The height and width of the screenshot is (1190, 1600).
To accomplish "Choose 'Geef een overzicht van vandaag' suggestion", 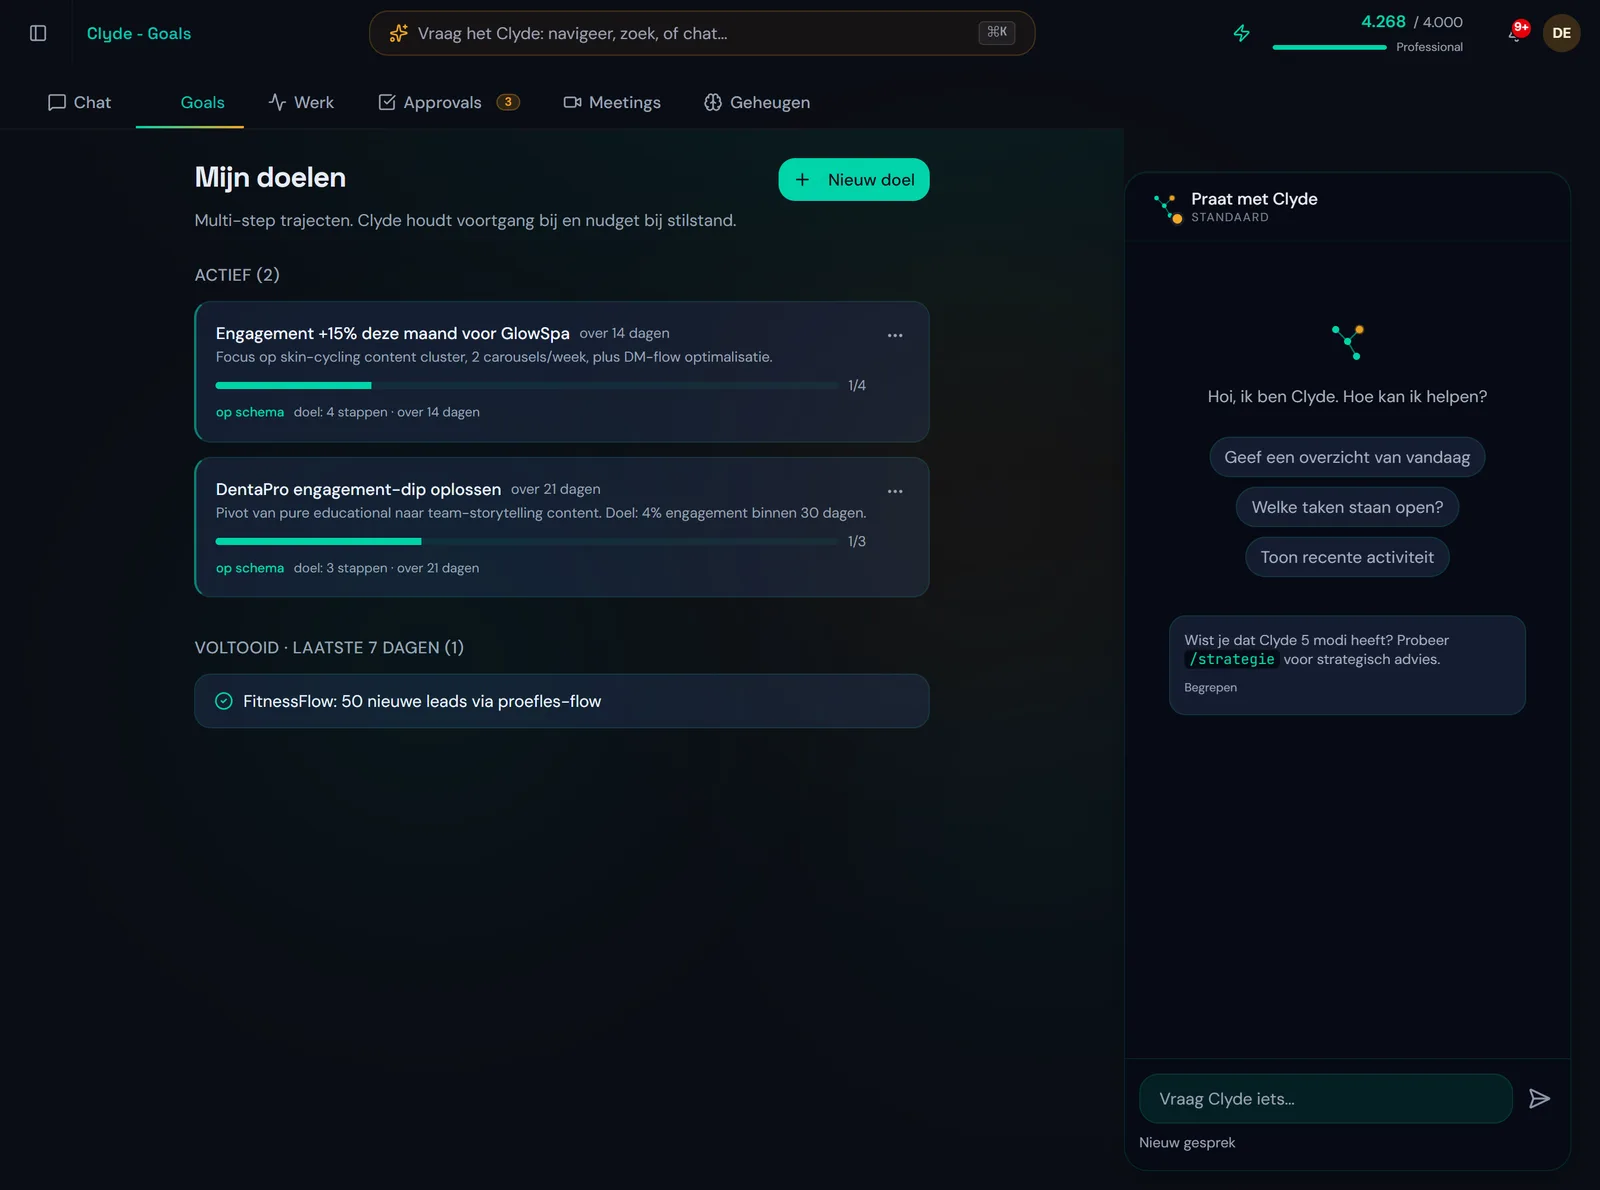I will point(1347,457).
